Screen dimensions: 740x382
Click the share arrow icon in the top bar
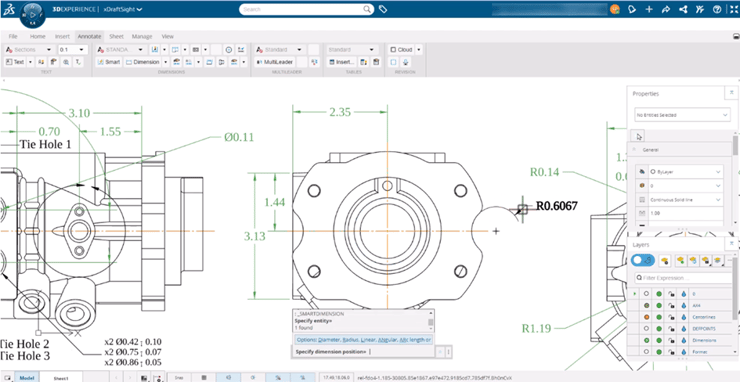coord(666,9)
